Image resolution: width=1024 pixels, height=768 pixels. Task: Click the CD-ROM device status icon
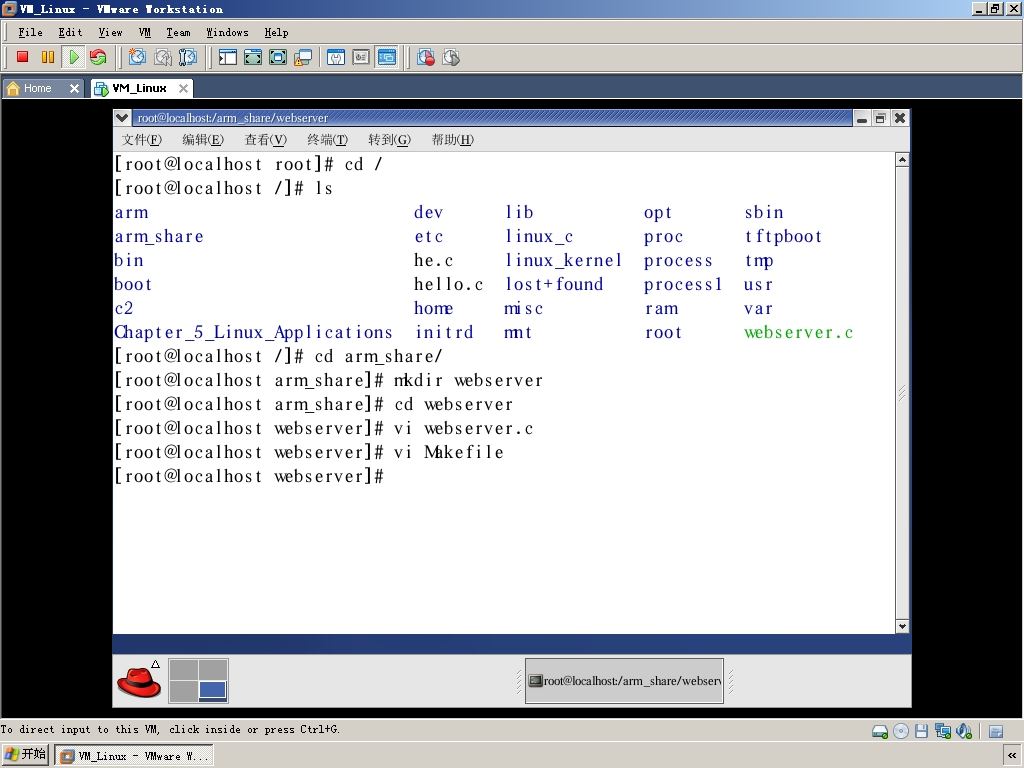click(x=901, y=731)
